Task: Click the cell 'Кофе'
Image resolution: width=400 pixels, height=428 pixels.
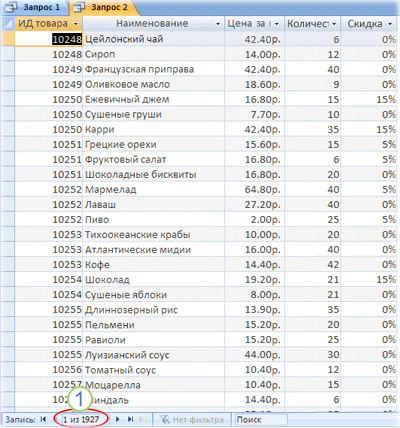Action: click(153, 264)
